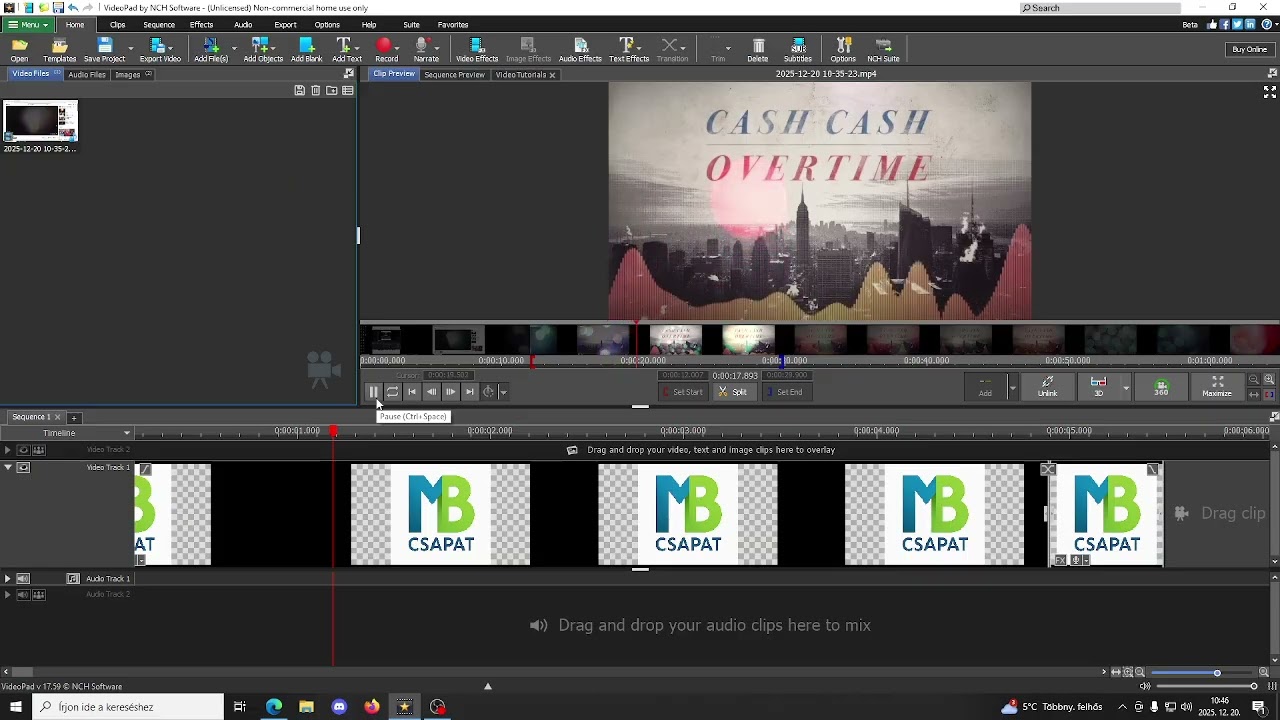Image resolution: width=1280 pixels, height=720 pixels.
Task: Open the playback speed dropdown arrow
Action: point(503,392)
